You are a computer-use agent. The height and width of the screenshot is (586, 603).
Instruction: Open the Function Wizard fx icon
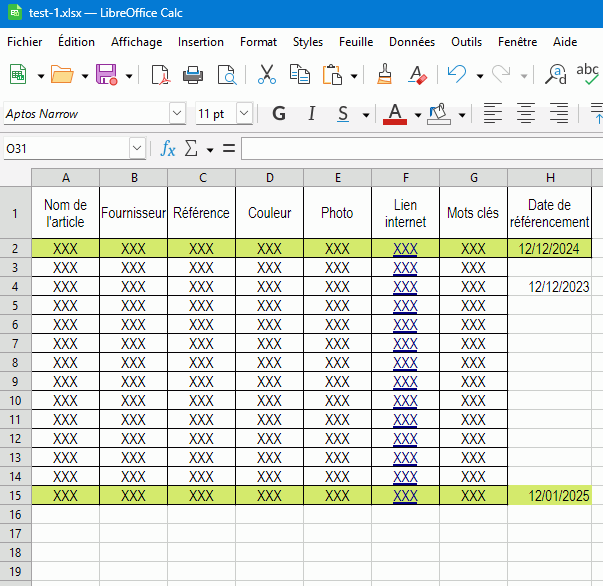pos(168,149)
